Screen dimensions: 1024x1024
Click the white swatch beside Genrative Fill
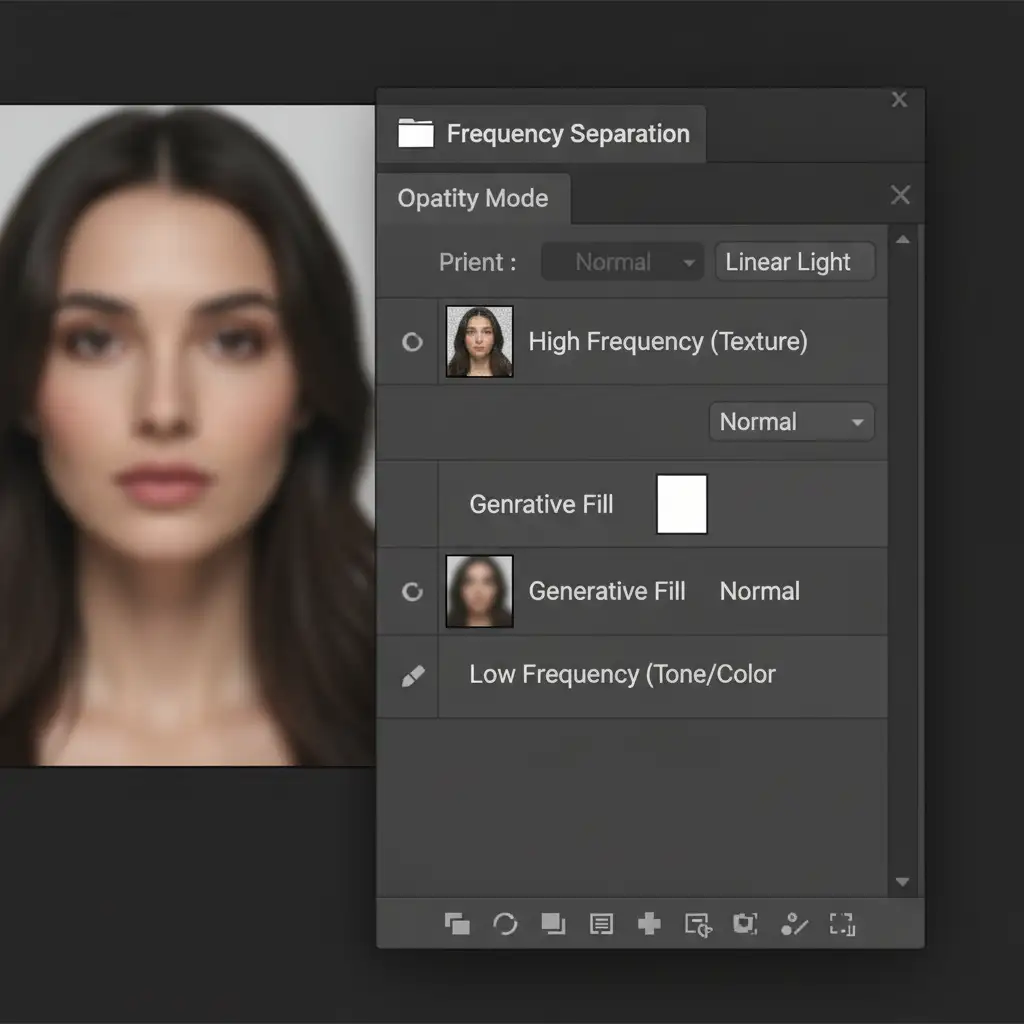681,504
